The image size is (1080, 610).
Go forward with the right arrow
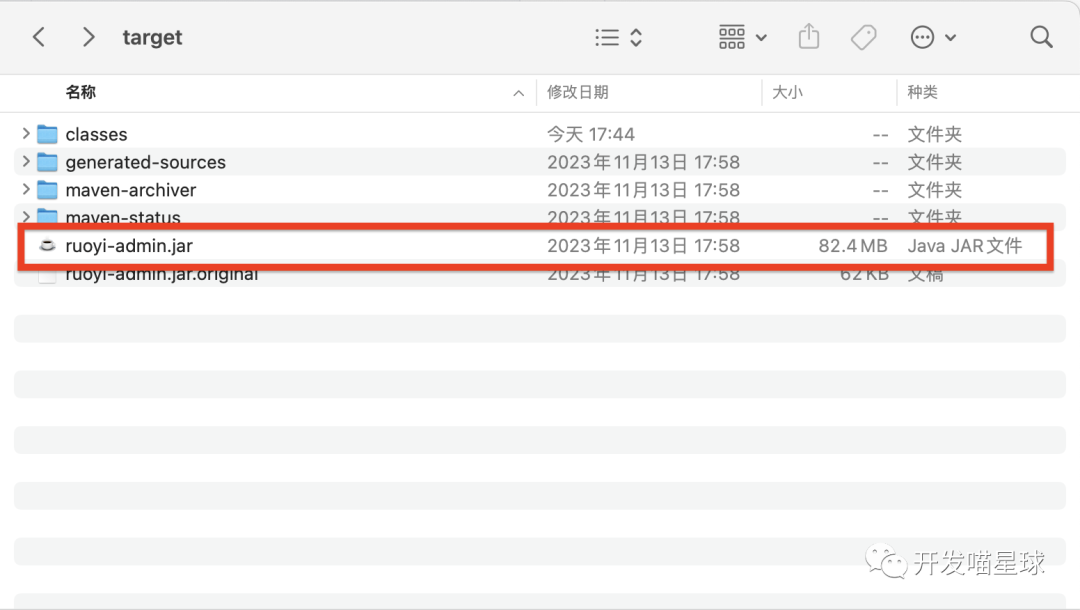88,37
